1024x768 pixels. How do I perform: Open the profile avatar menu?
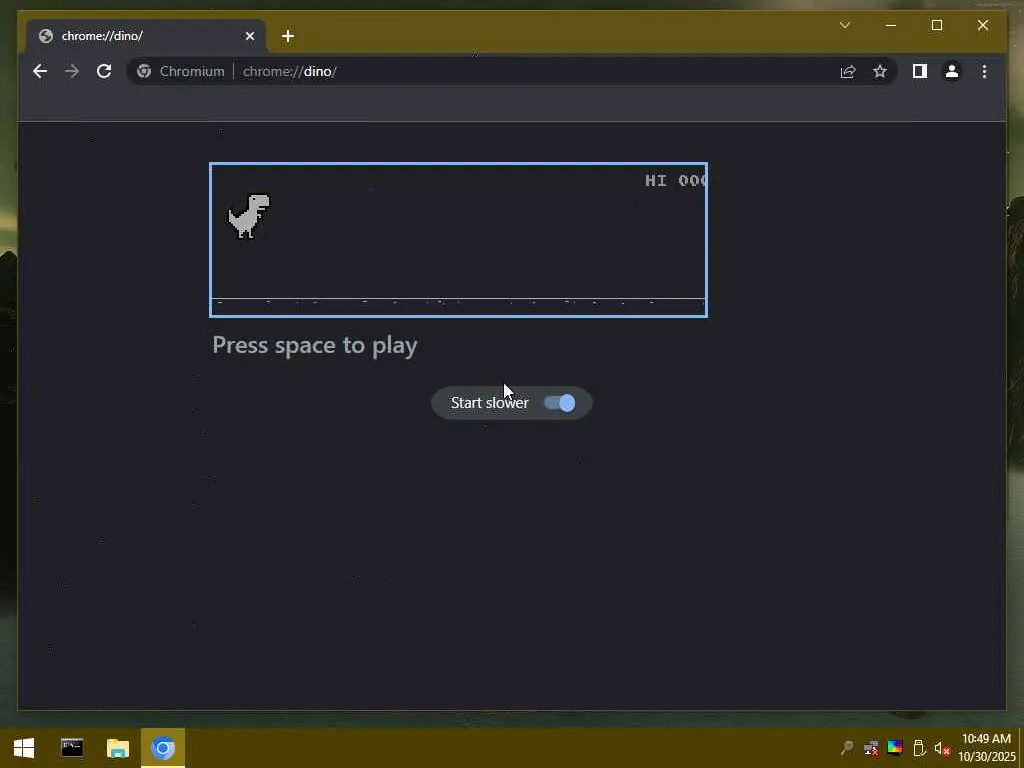[952, 71]
